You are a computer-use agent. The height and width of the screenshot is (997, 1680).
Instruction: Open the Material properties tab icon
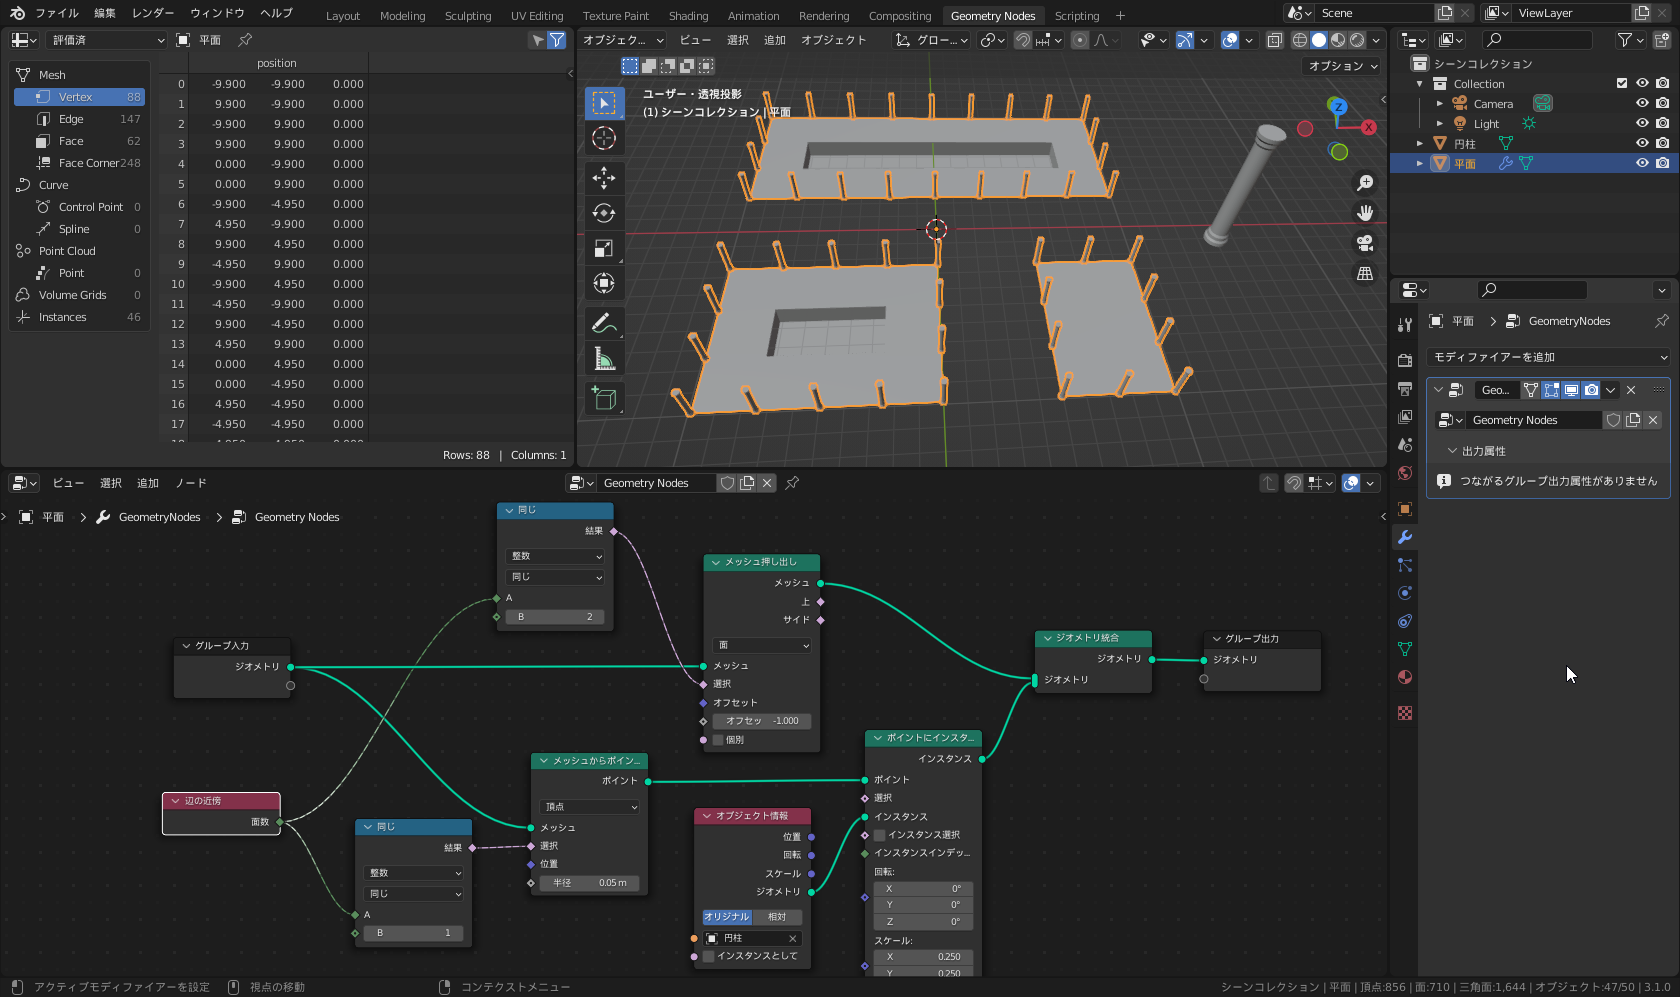click(x=1405, y=677)
